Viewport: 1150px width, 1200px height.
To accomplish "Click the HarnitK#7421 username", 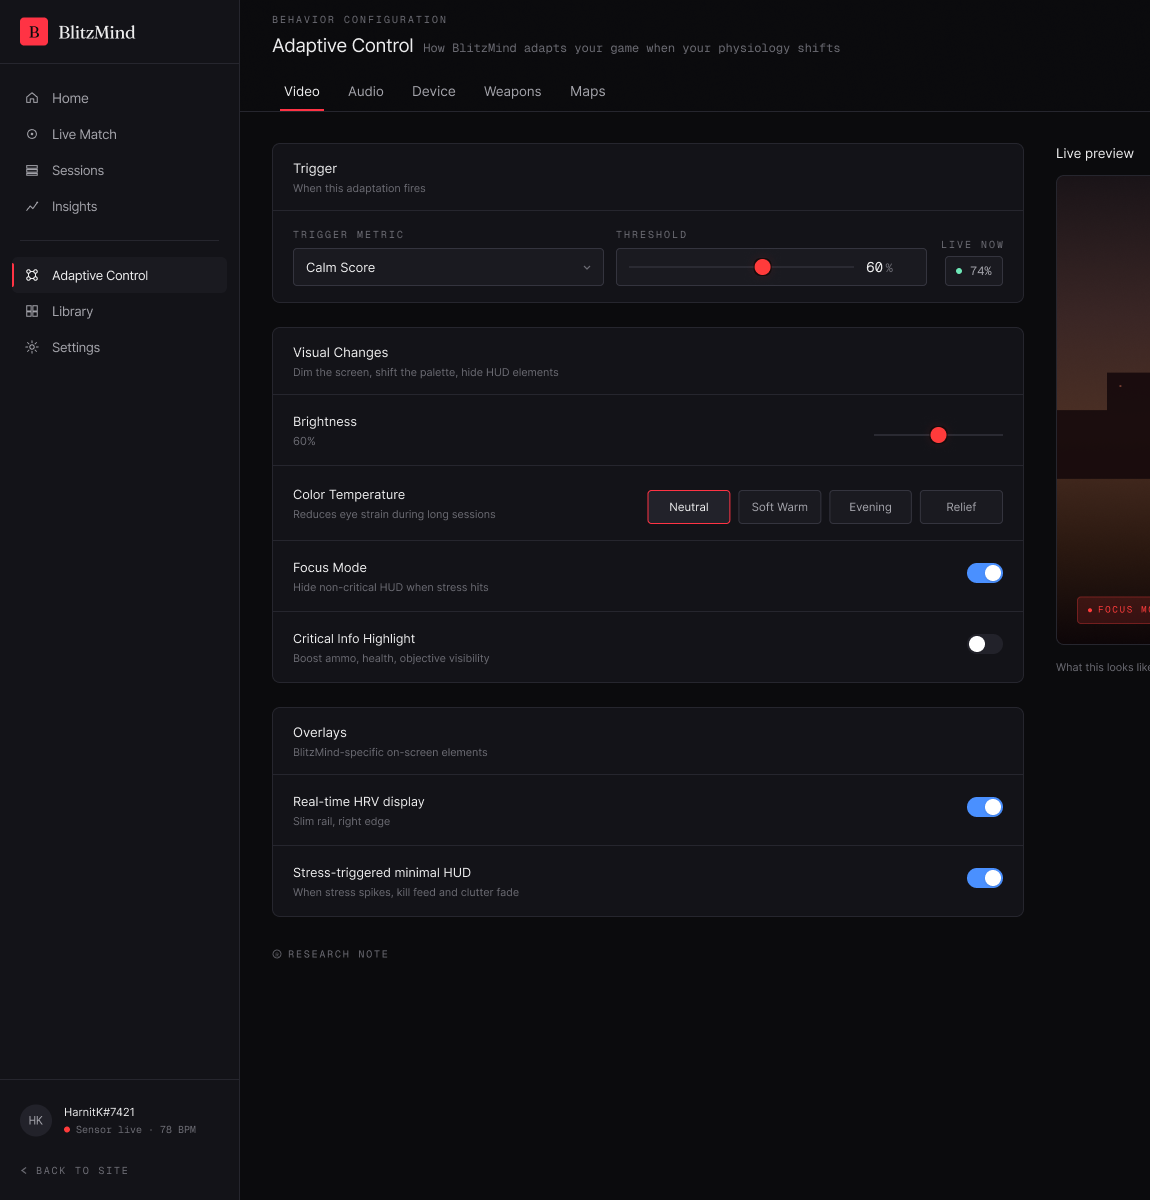I will [x=99, y=1112].
